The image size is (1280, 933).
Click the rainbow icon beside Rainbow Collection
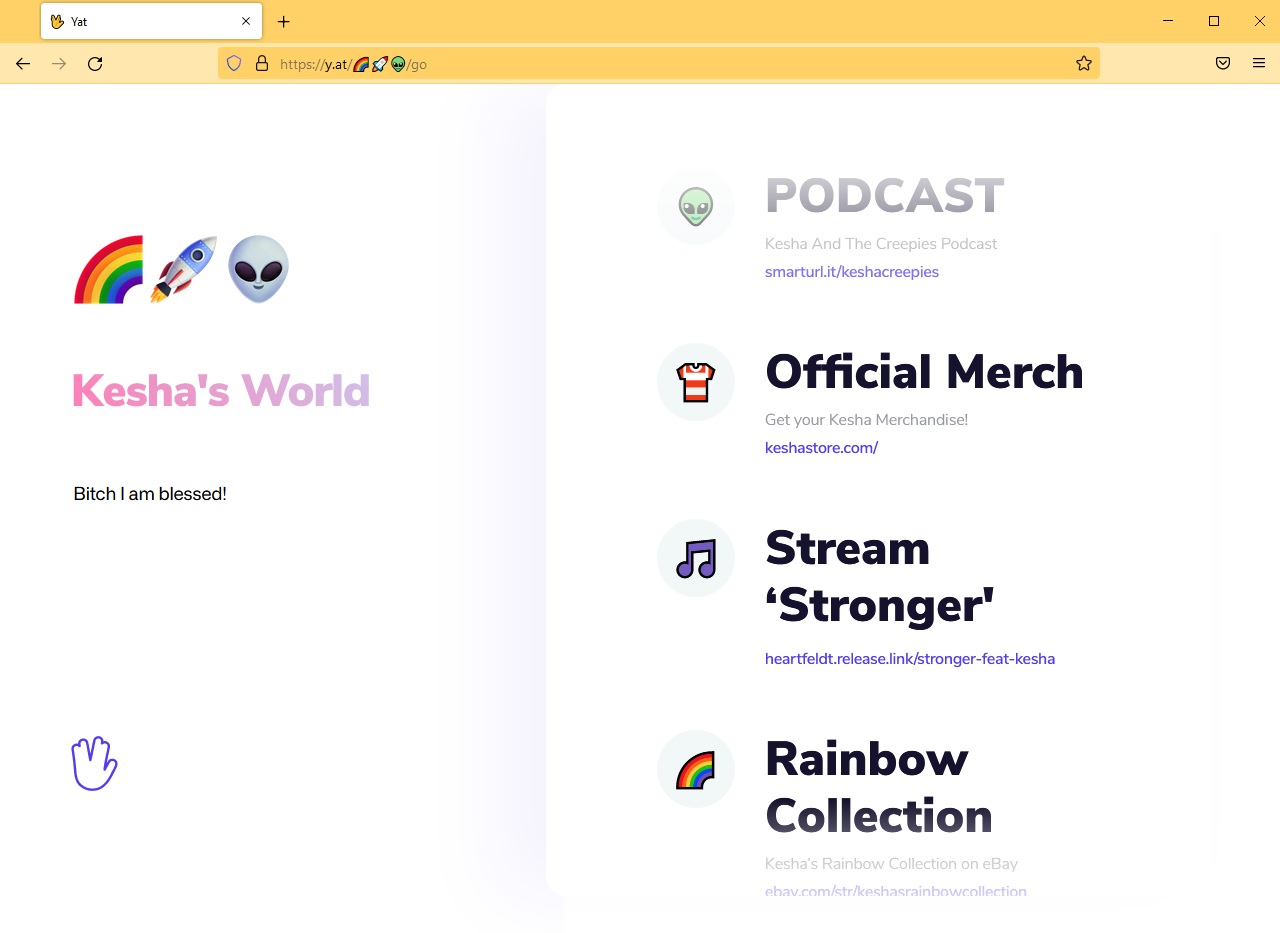(695, 769)
